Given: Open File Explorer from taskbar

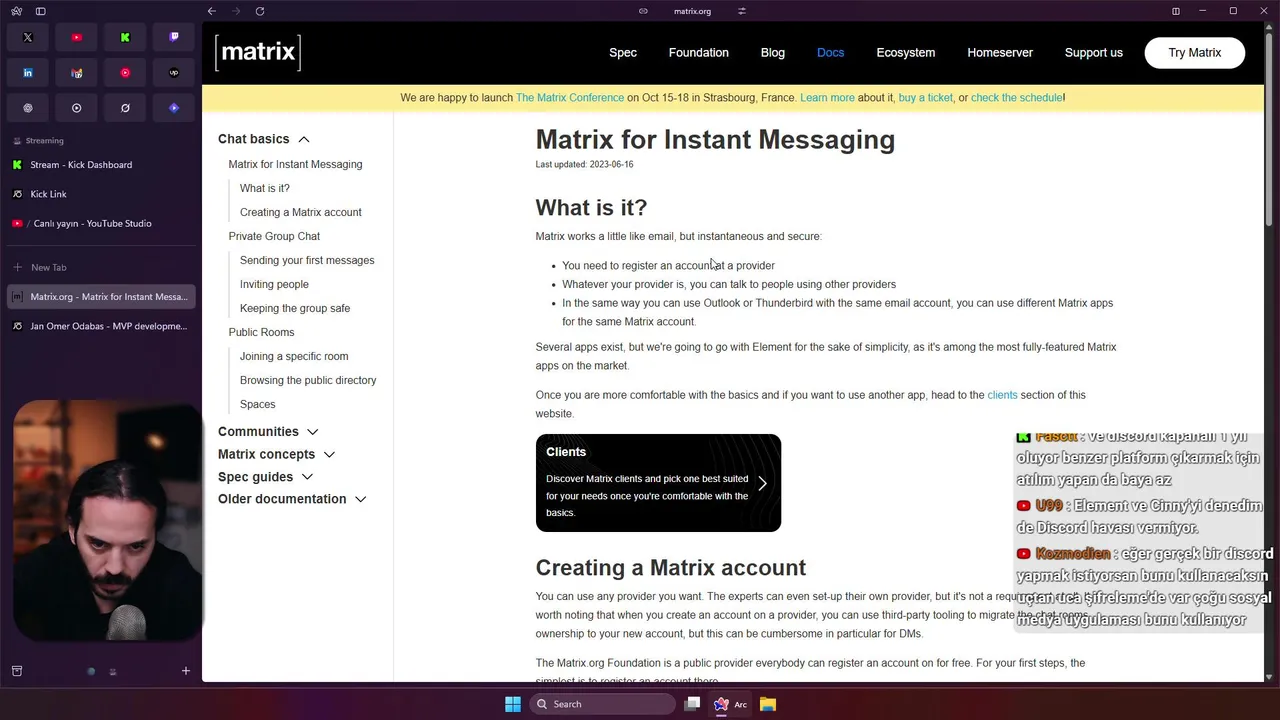Looking at the screenshot, I should pyautogui.click(x=768, y=704).
